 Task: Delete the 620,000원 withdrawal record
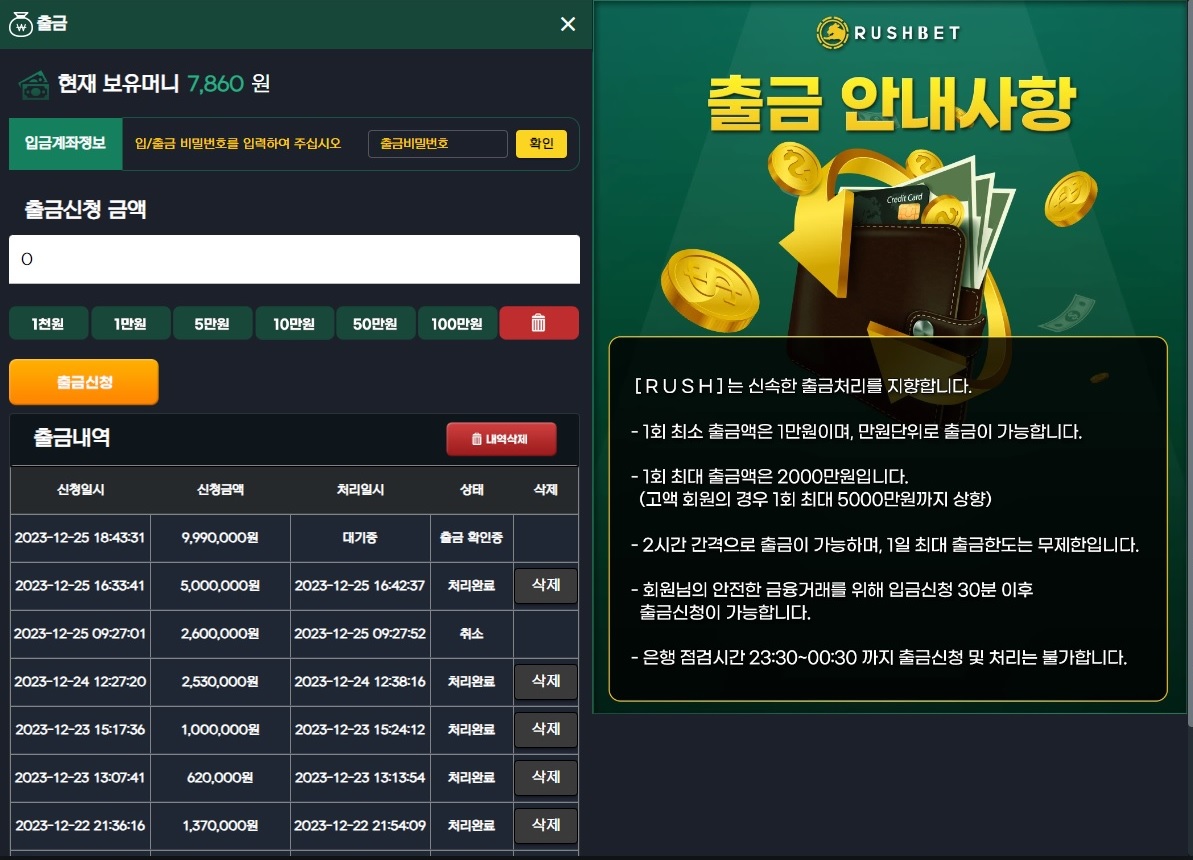click(x=546, y=777)
